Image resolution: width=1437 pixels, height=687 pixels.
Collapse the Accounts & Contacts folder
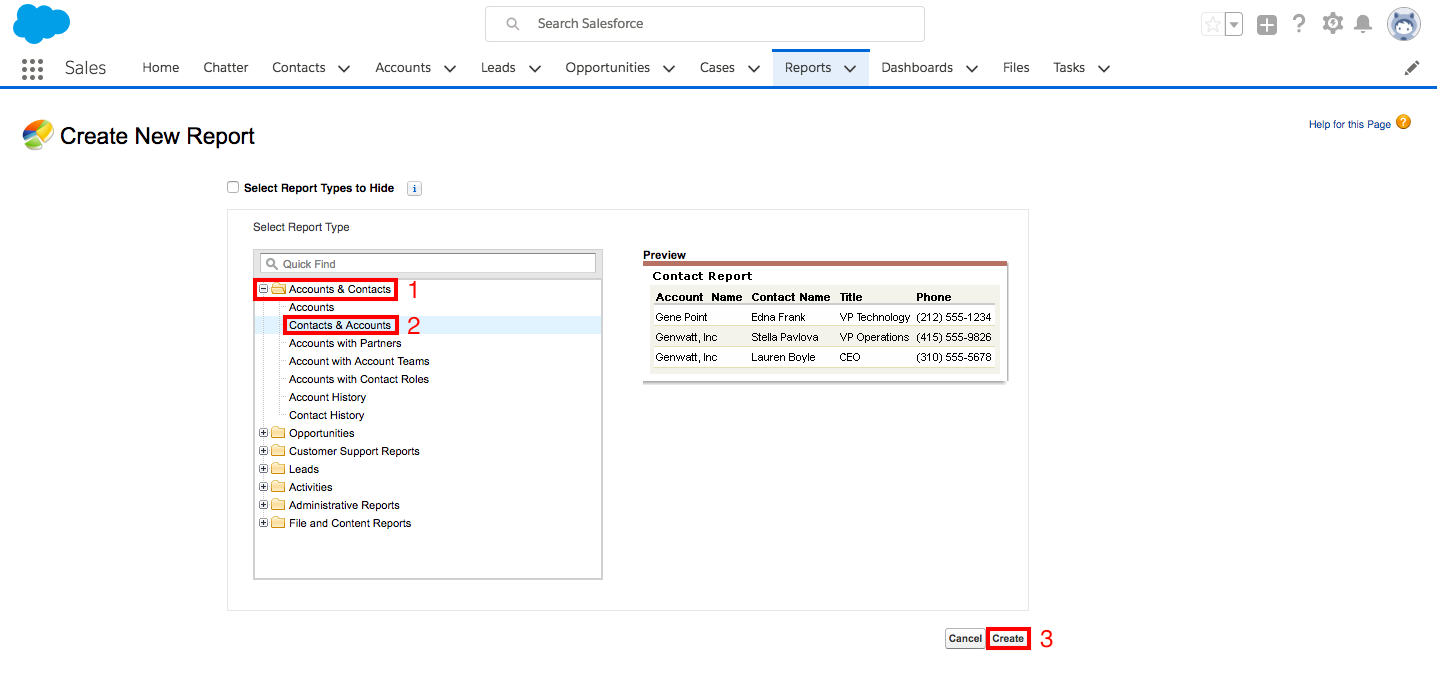pos(264,289)
